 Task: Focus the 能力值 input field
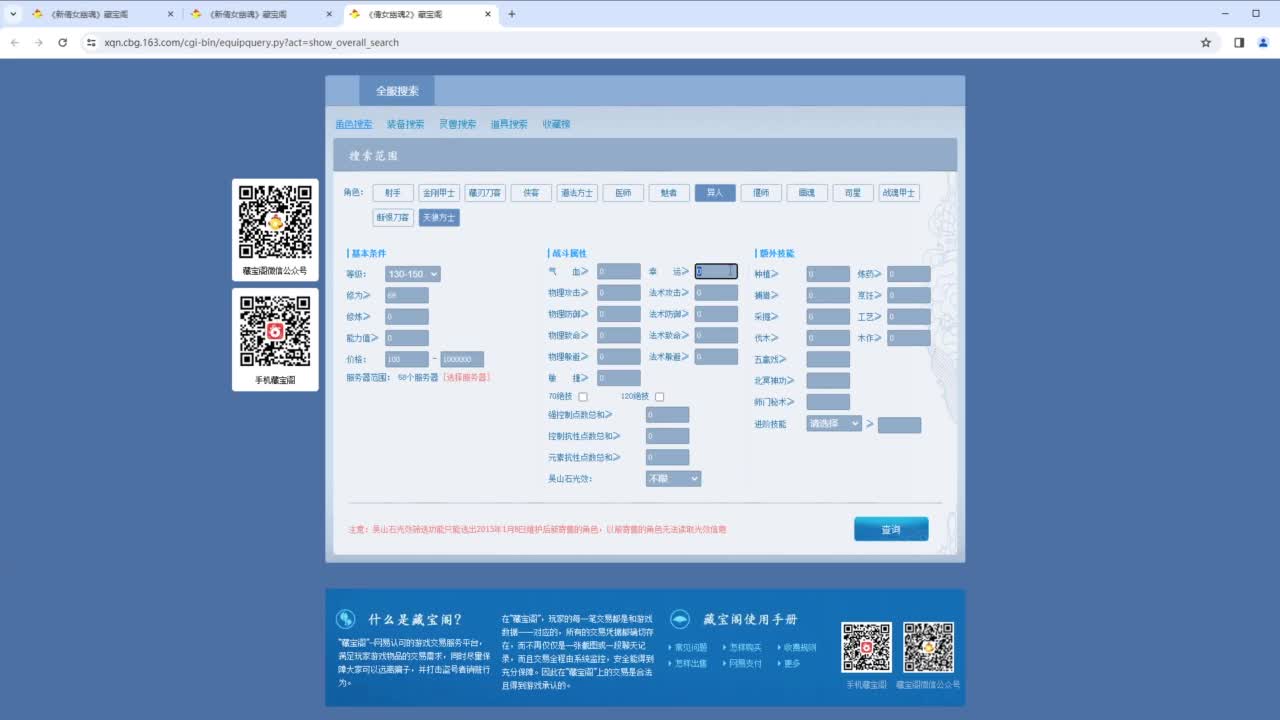(x=407, y=338)
